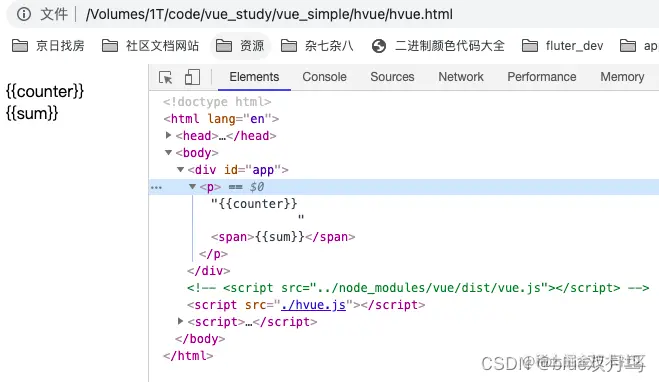Click the {{sum}} text on the page

pos(32,113)
